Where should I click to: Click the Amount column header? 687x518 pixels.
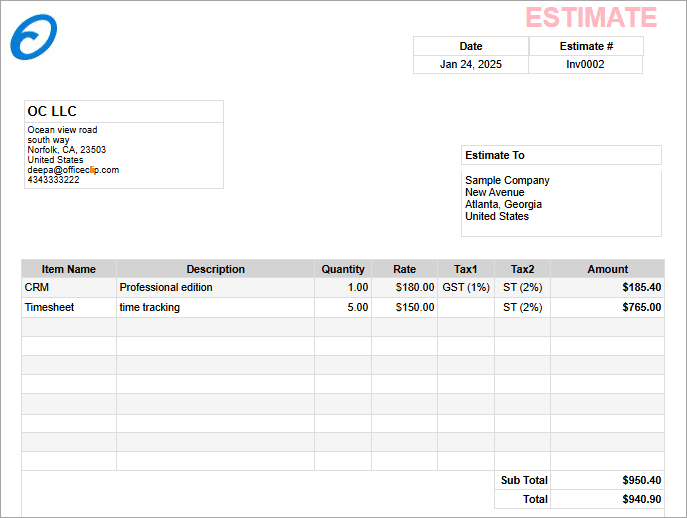(607, 269)
